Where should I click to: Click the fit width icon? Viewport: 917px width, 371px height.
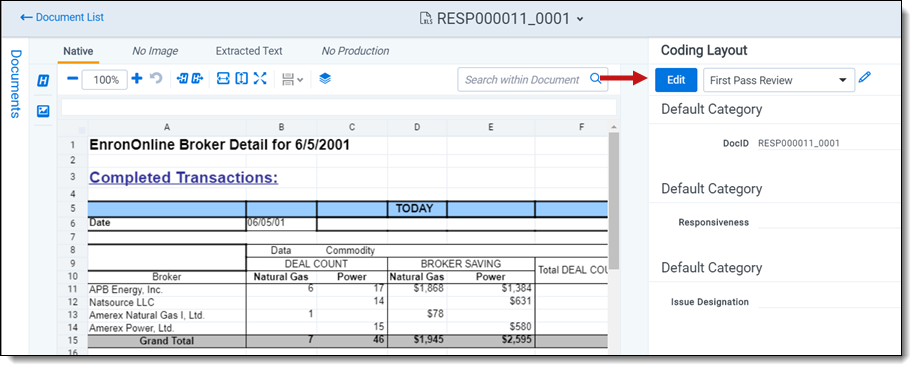click(223, 78)
